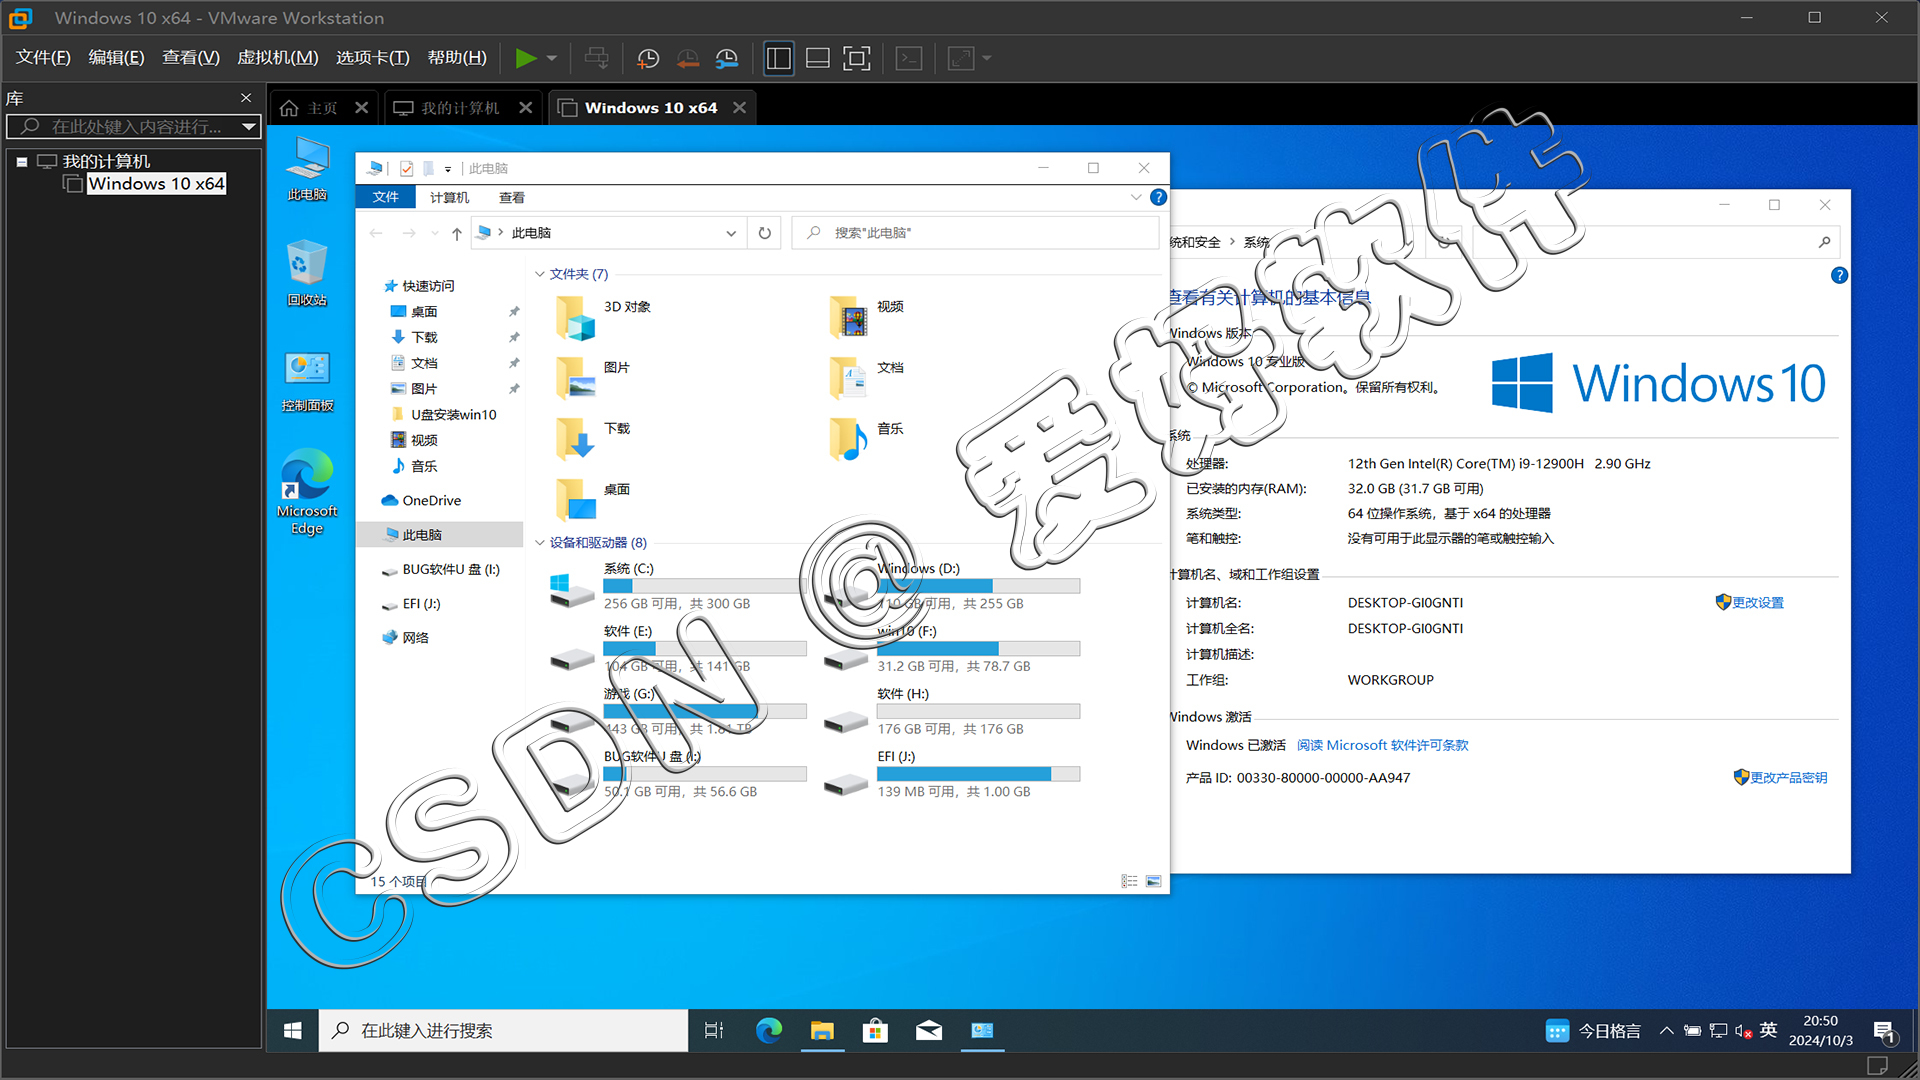Image resolution: width=1920 pixels, height=1080 pixels.
Task: Open the 文件(F) VMware menu
Action: (x=43, y=58)
